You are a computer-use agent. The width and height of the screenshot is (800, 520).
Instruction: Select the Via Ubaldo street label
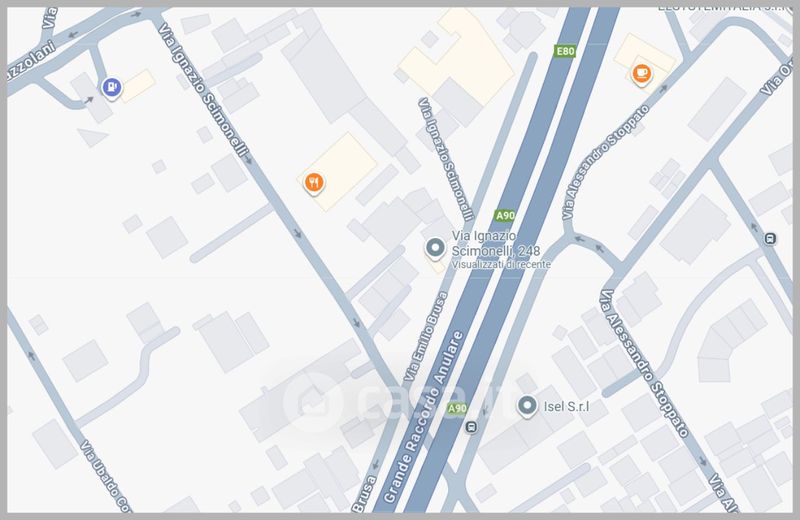[x=105, y=476]
